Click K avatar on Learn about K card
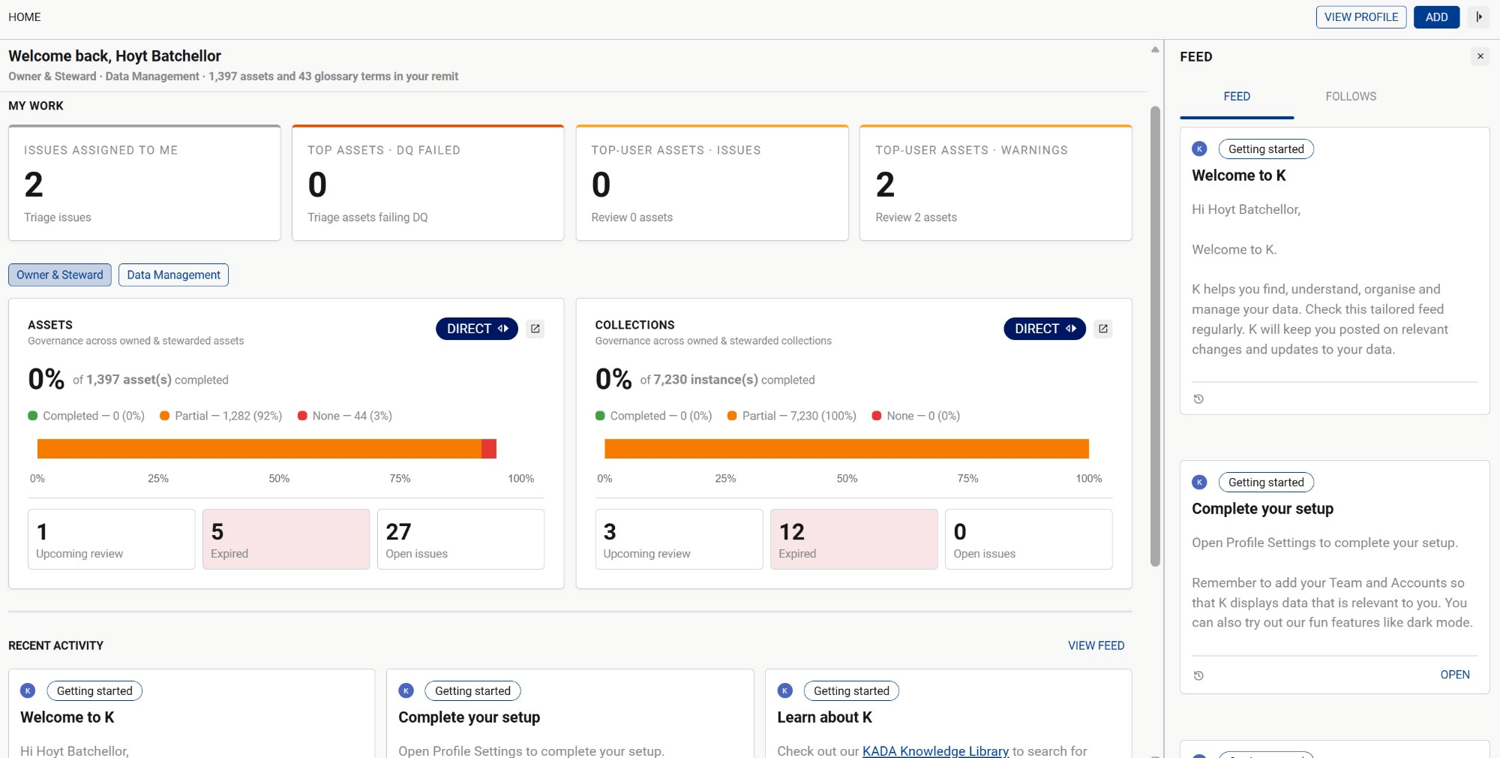 tap(785, 691)
